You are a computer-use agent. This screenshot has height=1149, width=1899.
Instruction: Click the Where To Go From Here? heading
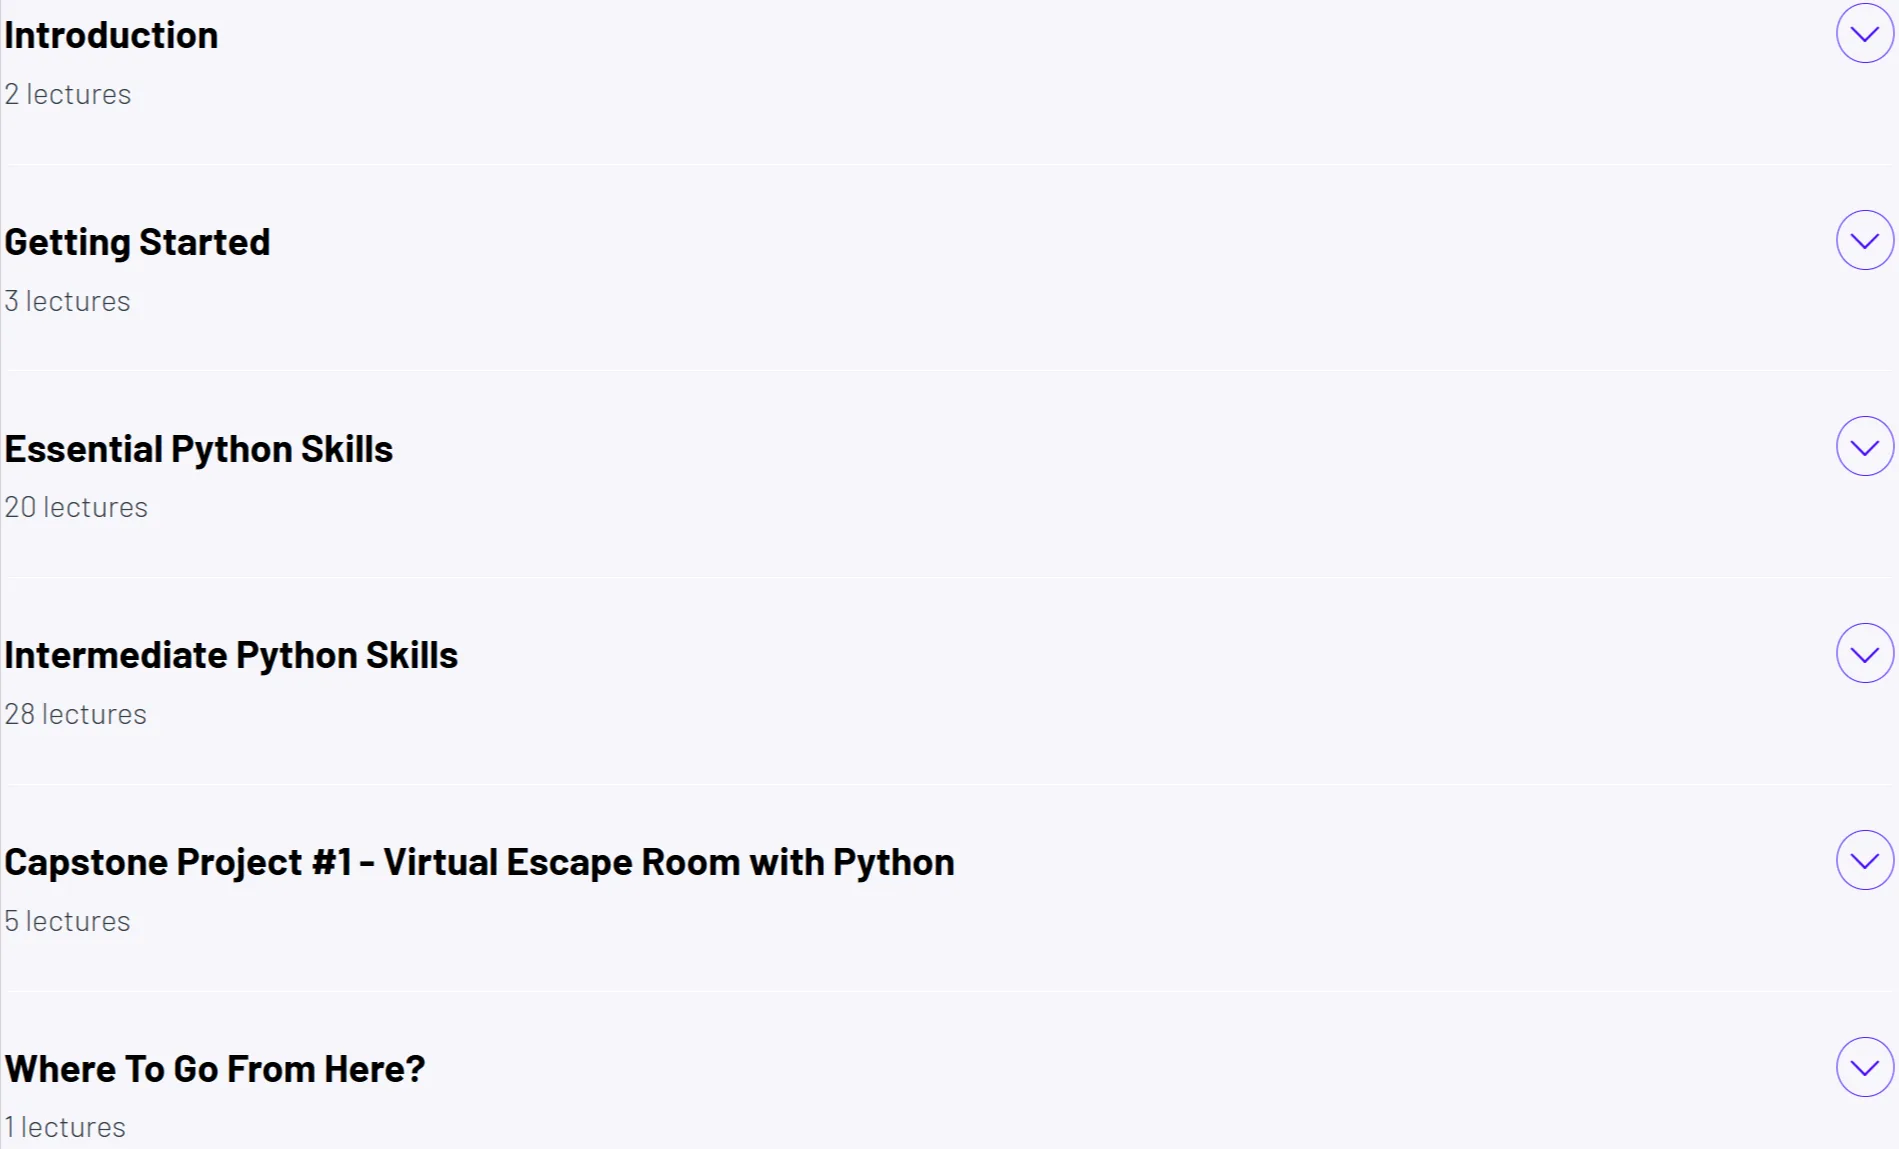click(x=214, y=1069)
